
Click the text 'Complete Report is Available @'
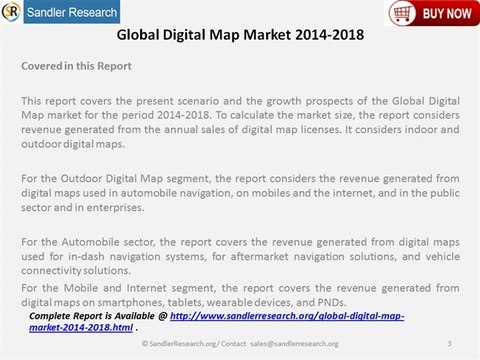tap(98, 316)
